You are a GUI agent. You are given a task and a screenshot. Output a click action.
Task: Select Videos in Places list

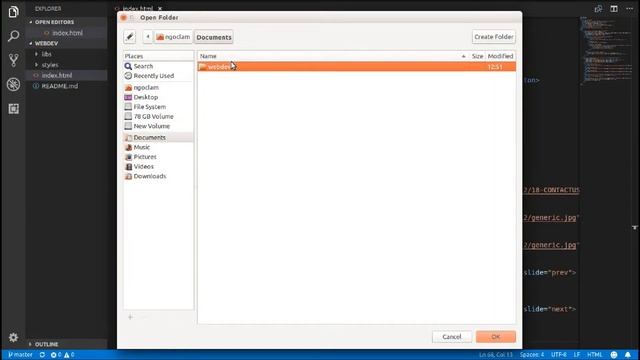158,167
